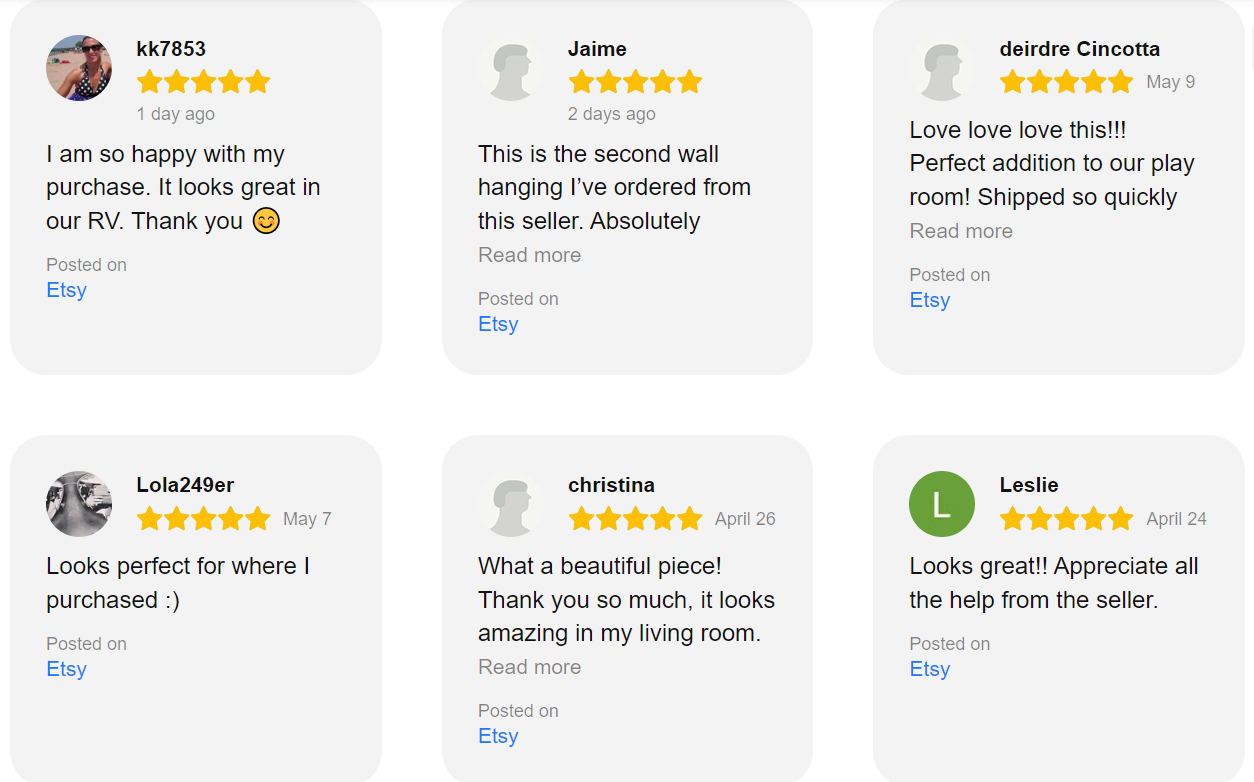Screen dimensions: 1254x782
Task: Click the star rating on christina's review
Action: pyautogui.click(x=635, y=518)
